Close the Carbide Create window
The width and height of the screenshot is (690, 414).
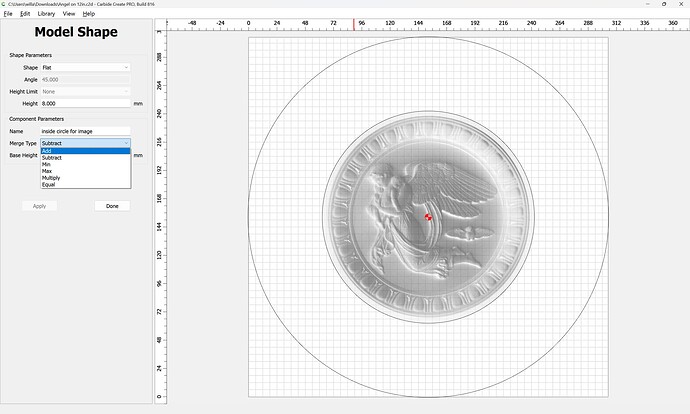point(681,4)
